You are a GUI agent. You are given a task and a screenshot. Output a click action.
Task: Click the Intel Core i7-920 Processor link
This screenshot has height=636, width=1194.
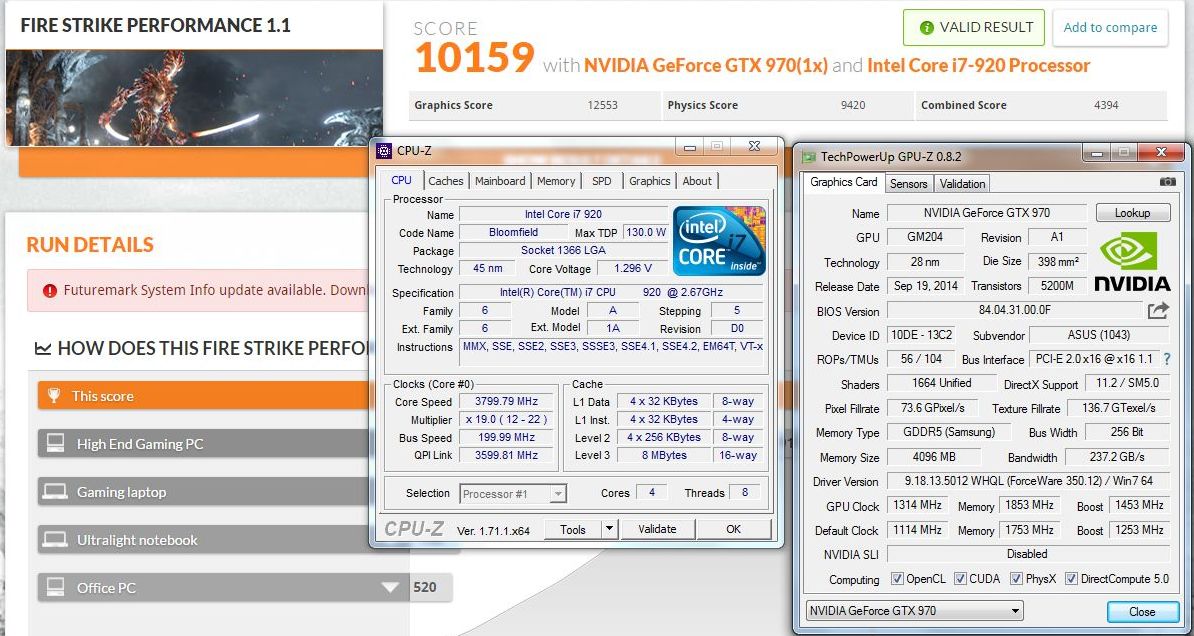pyautogui.click(x=979, y=66)
